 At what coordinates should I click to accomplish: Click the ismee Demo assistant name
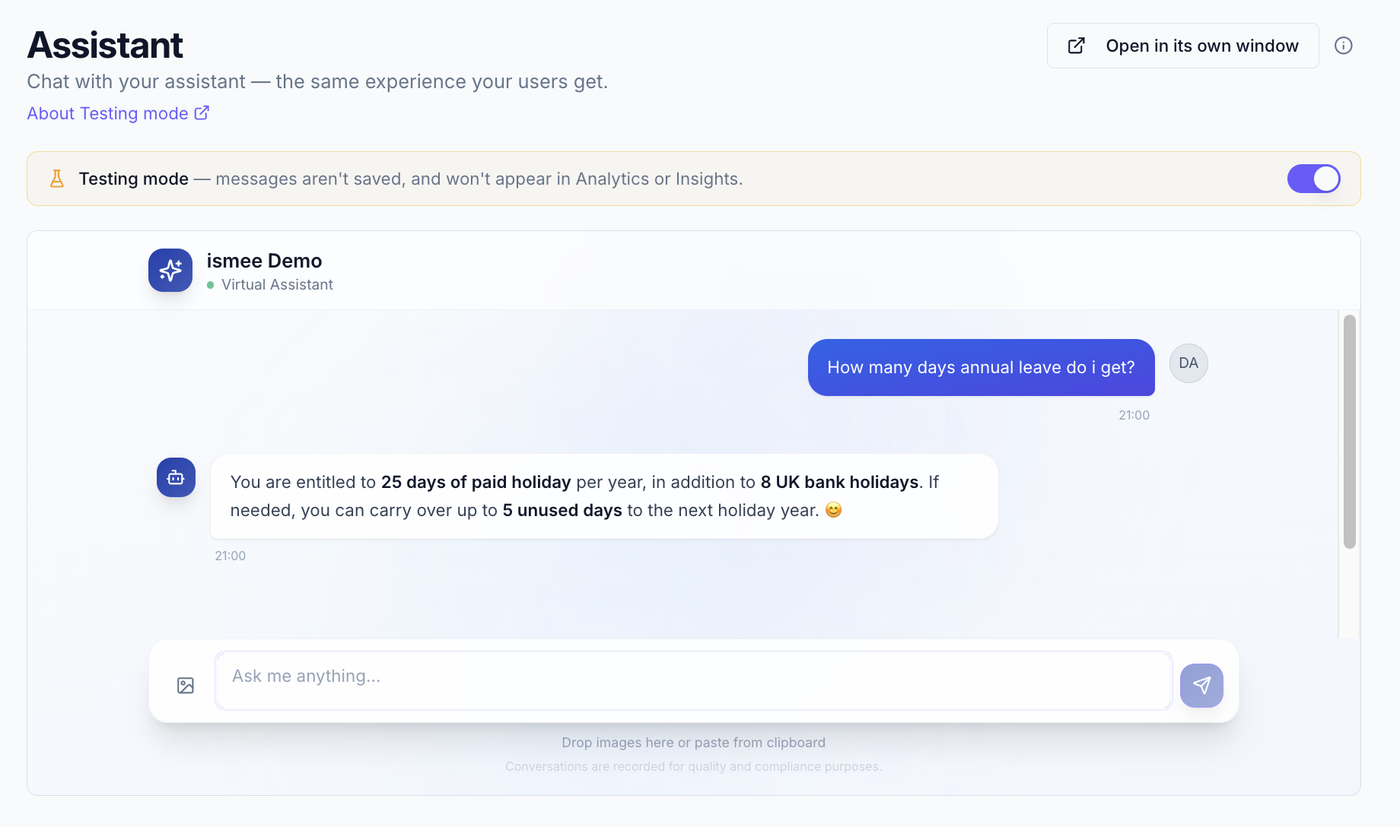tap(264, 261)
